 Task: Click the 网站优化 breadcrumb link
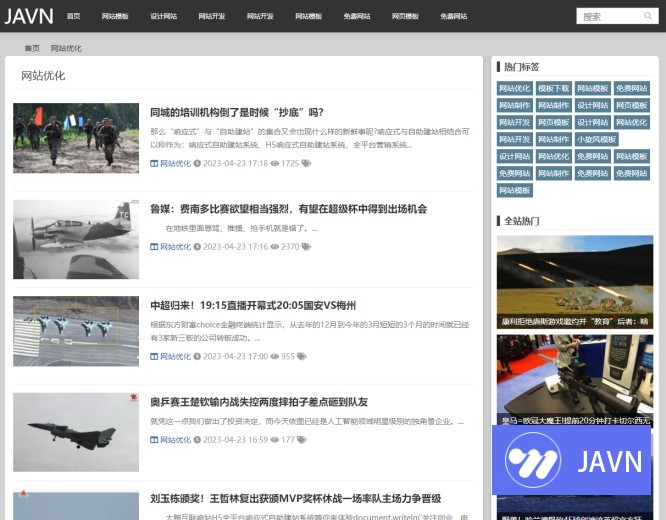click(66, 48)
